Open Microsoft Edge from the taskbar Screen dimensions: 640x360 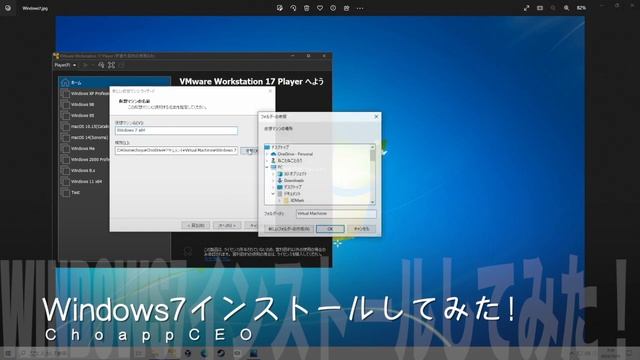(204, 353)
